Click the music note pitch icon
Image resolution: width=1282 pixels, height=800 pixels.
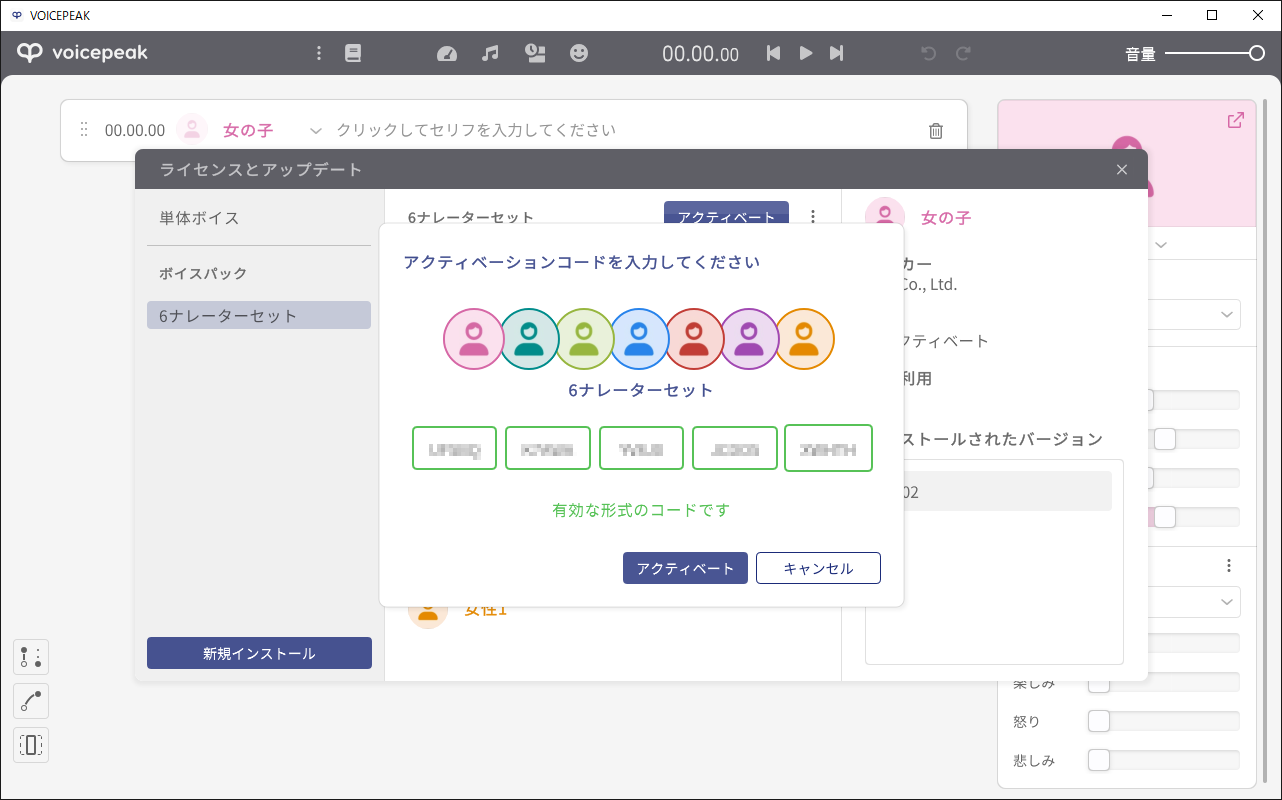point(490,52)
